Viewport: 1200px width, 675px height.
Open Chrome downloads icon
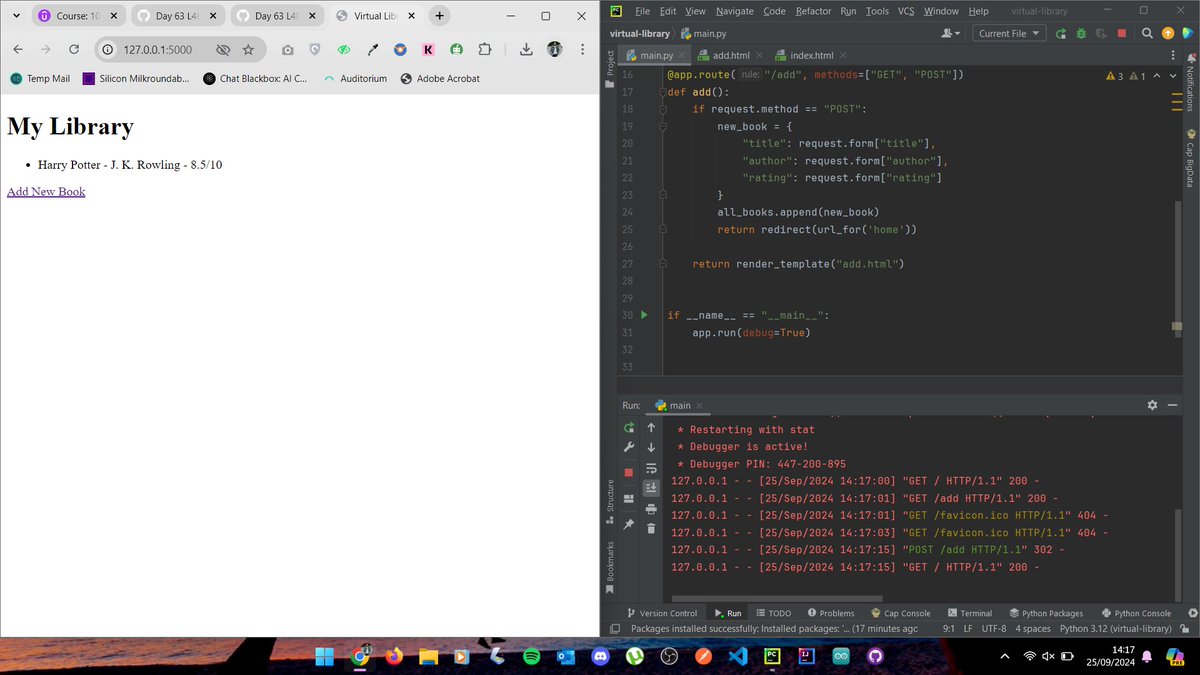526,50
